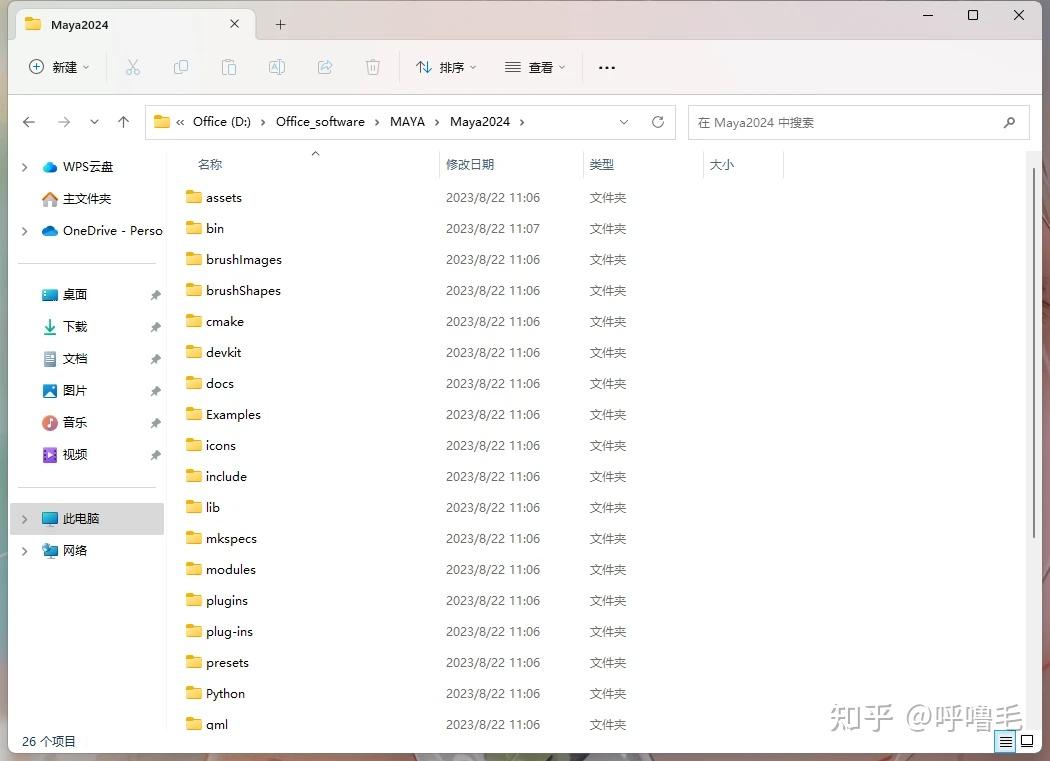Expand the WPS云盘 tree node
The image size is (1050, 761).
(x=25, y=167)
